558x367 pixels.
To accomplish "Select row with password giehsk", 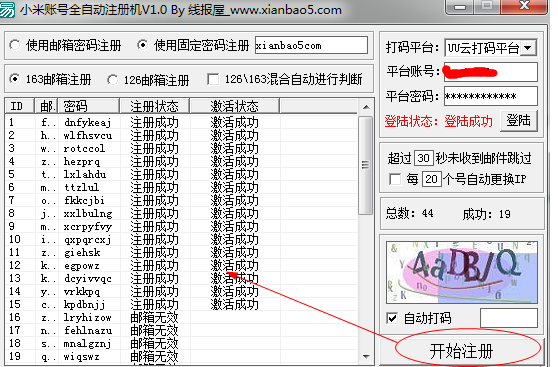I will click(181, 252).
